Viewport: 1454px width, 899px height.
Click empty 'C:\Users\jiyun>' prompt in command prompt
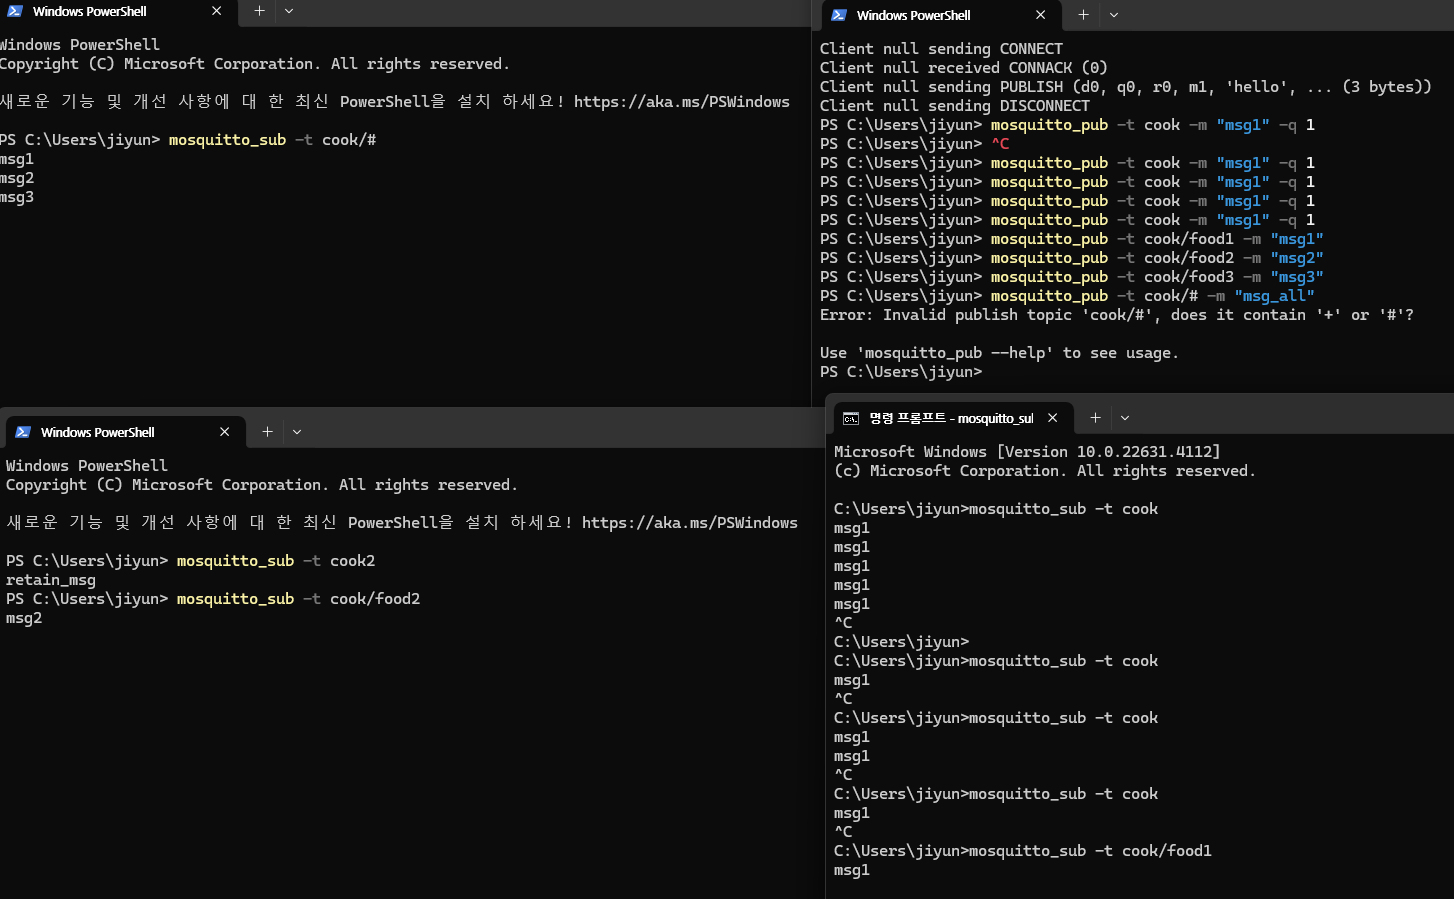pyautogui.click(x=901, y=642)
